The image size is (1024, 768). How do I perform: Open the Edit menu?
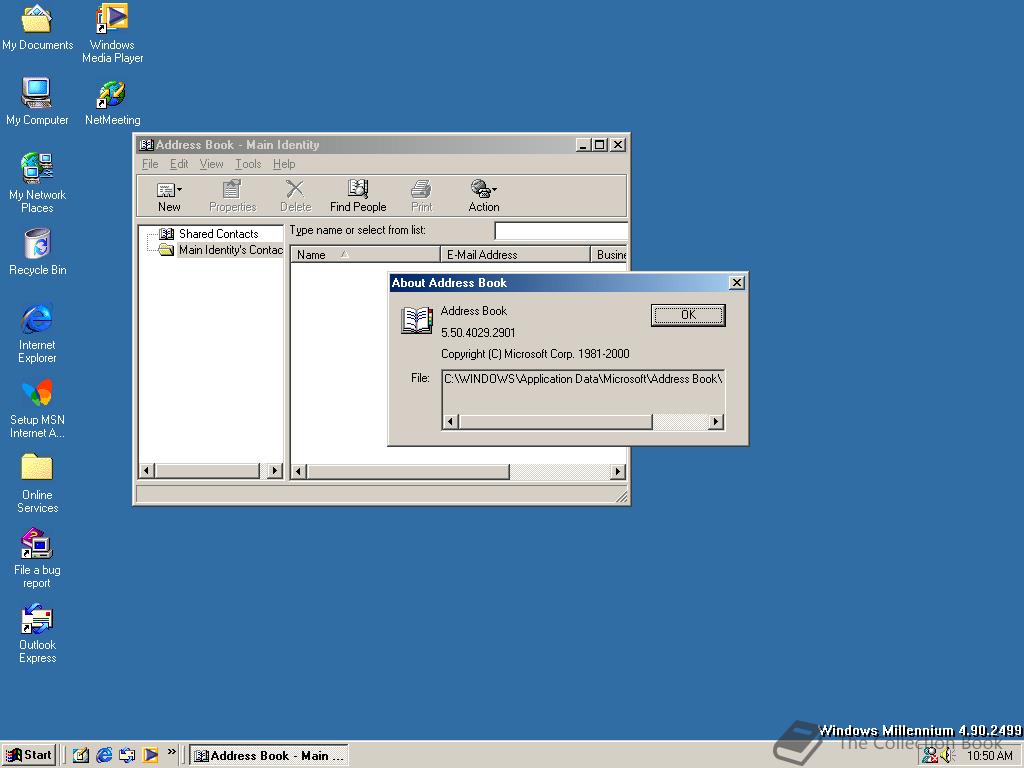(x=179, y=164)
